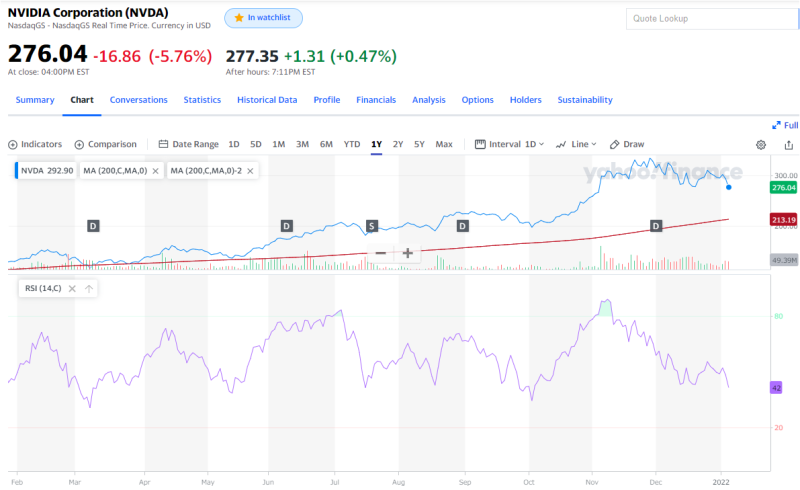Open the Analysis tab
This screenshot has height=490, width=800.
[429, 100]
